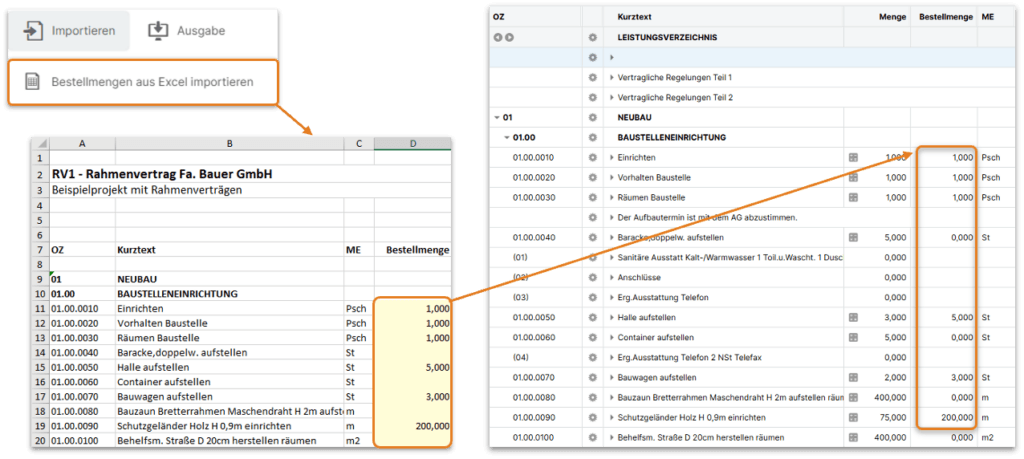The width and height of the screenshot is (1024, 459).
Task: Collapse the 01.00 group node
Action: pos(506,137)
